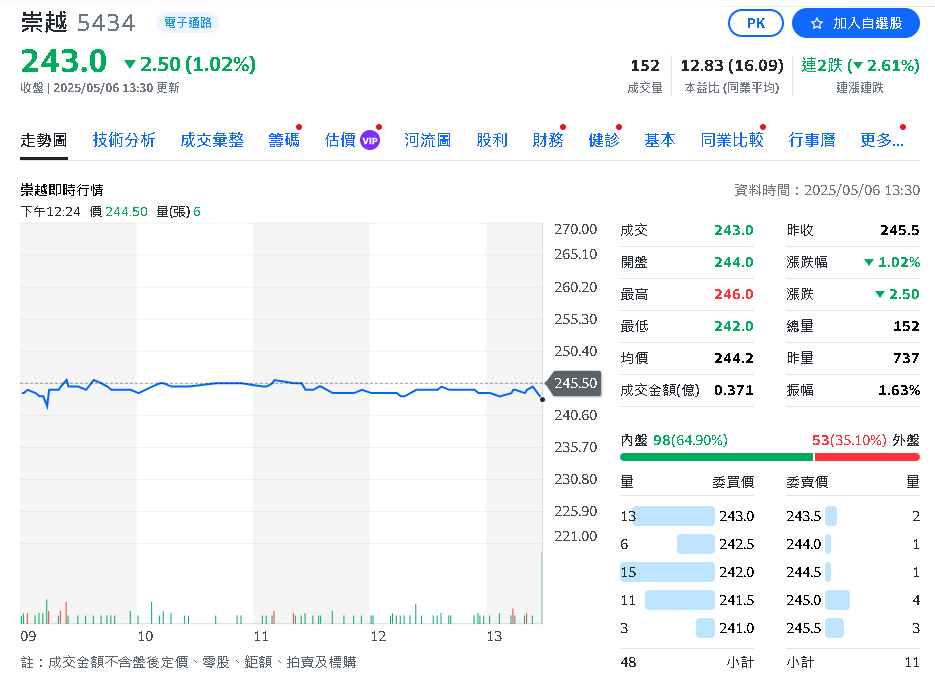Click the 241.0 bid price row
The image size is (935, 676).
point(687,628)
